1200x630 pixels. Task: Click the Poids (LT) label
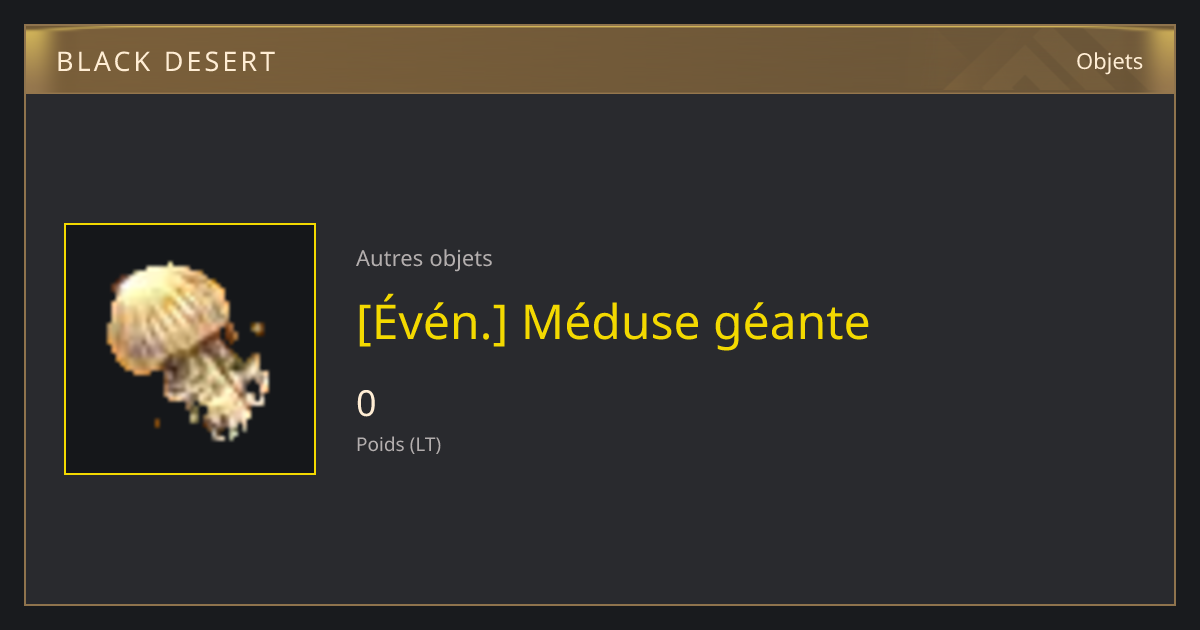[398, 444]
